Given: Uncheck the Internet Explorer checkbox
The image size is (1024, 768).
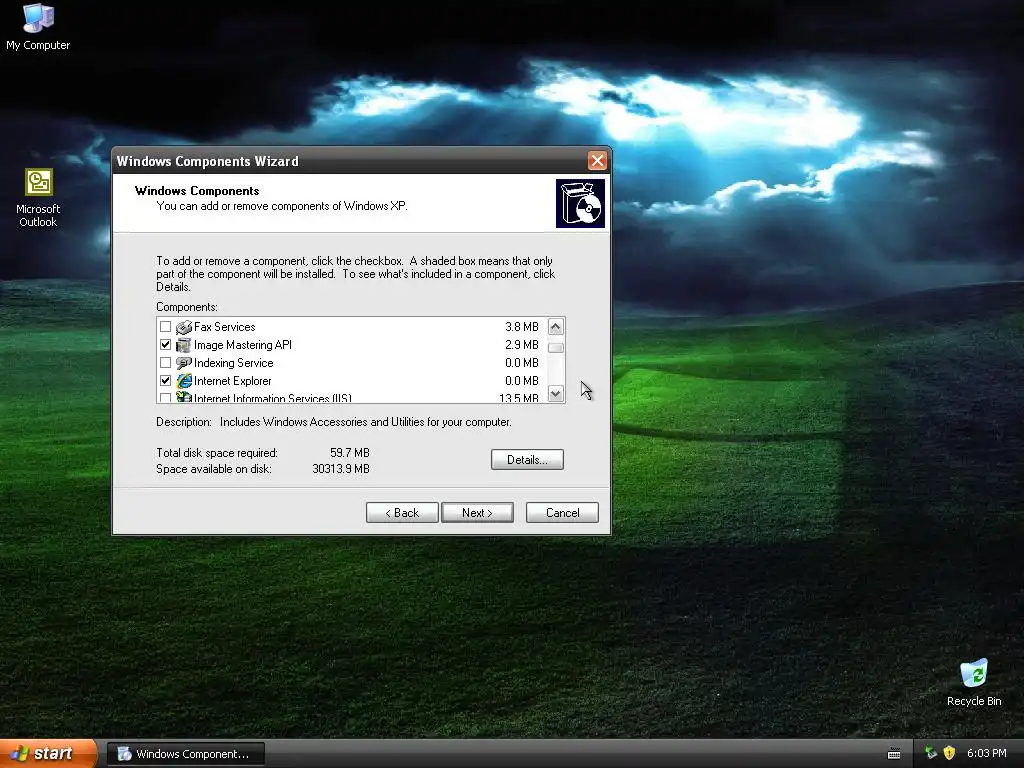Looking at the screenshot, I should (x=166, y=381).
